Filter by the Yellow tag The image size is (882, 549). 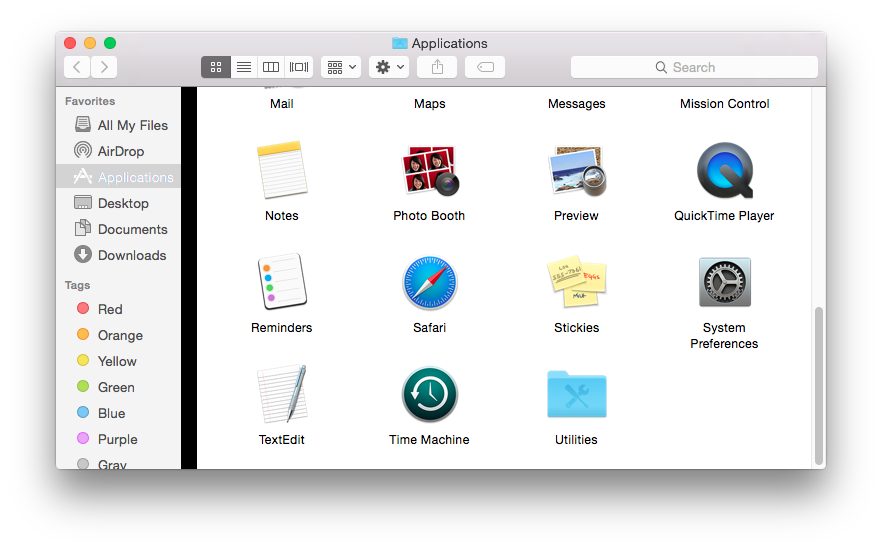(119, 361)
